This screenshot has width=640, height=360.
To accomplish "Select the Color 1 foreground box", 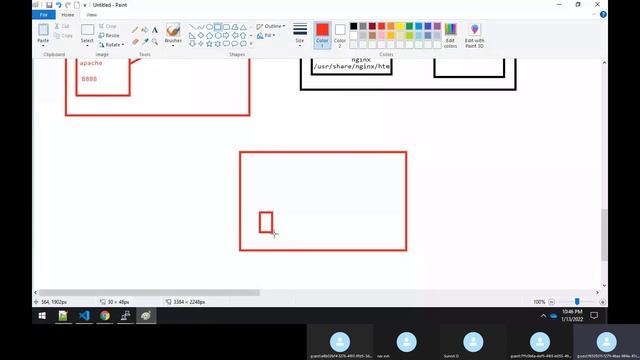I will (x=322, y=35).
